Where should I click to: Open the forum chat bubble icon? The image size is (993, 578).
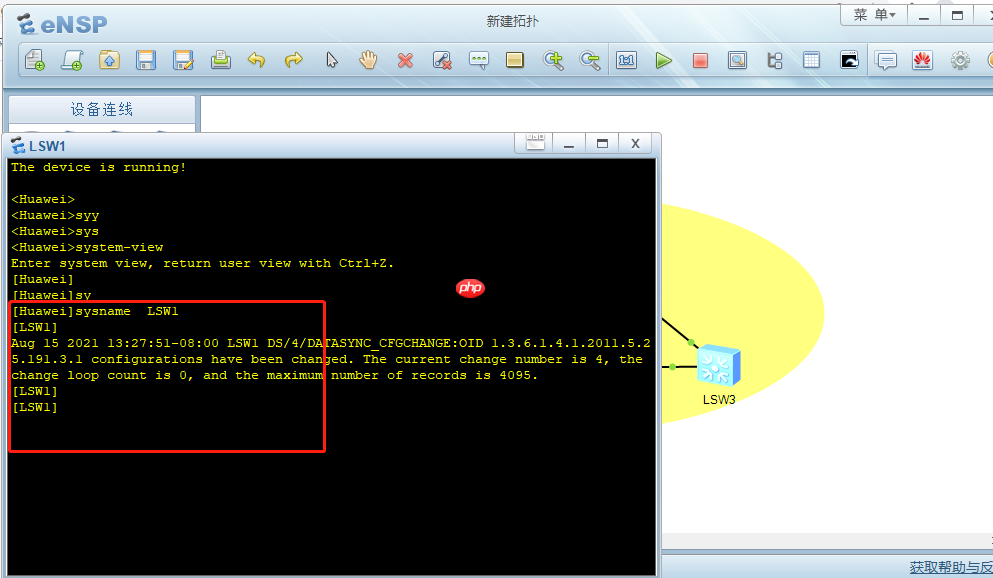click(x=885, y=60)
